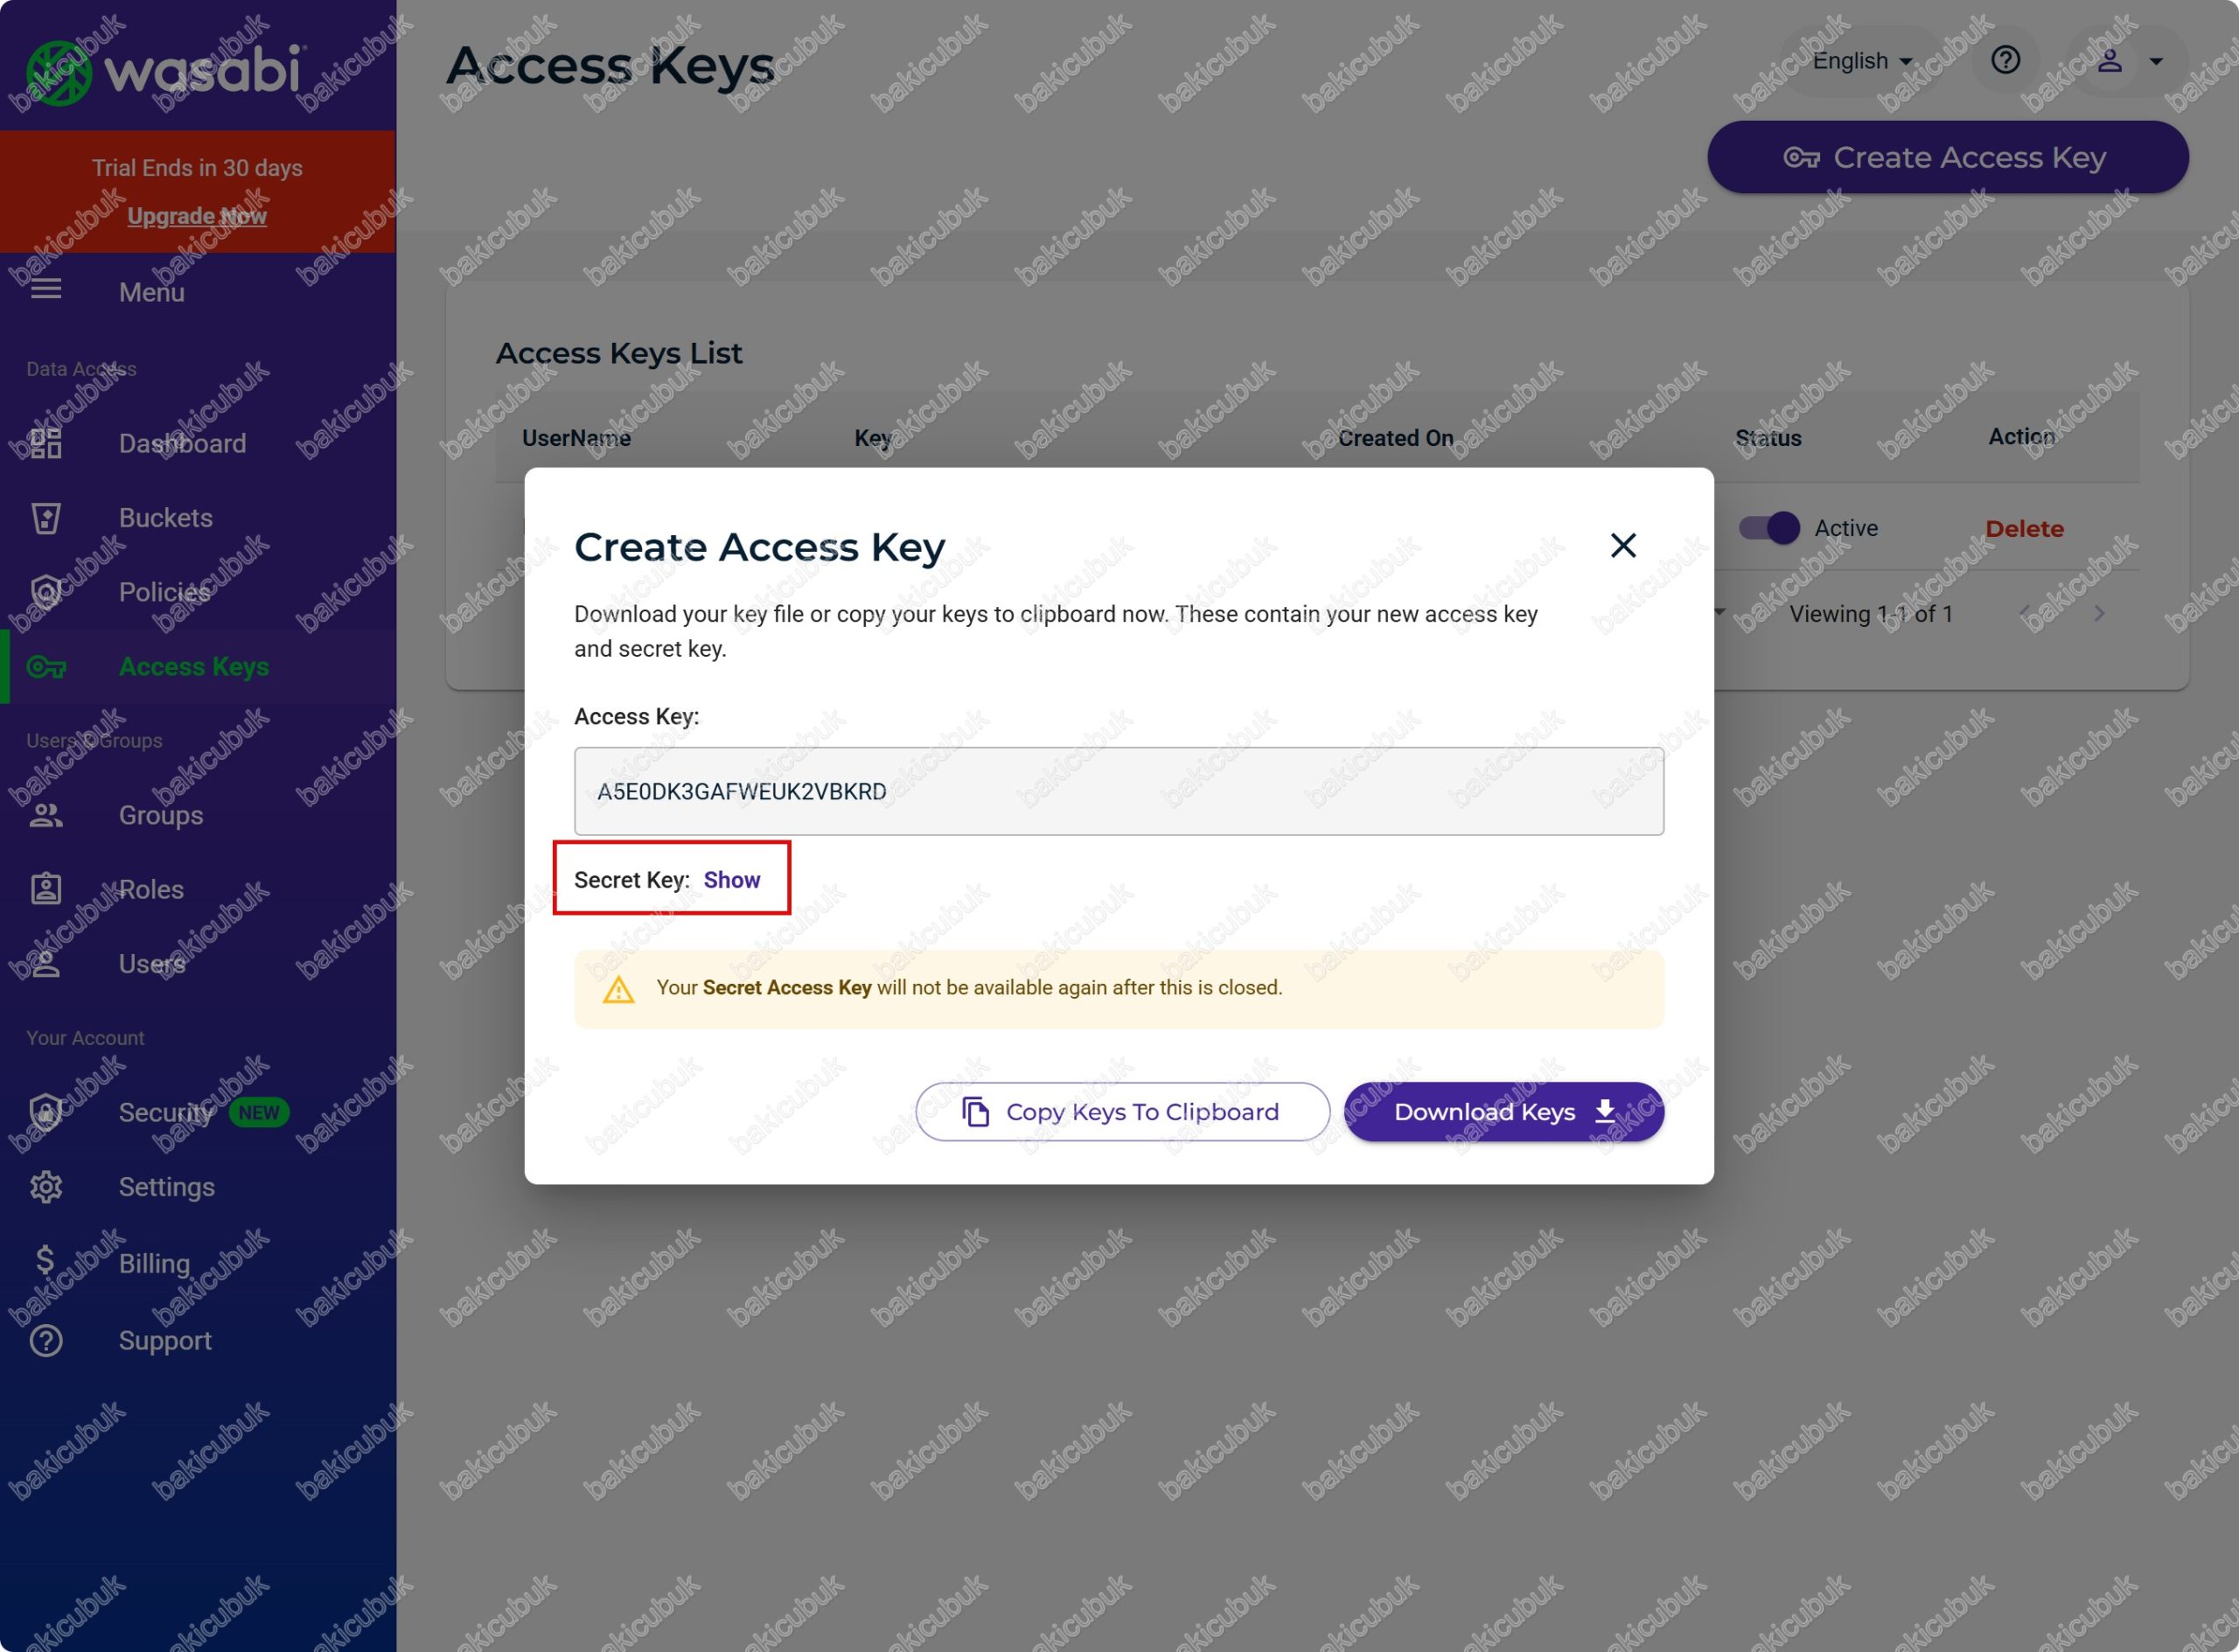Click the Wasabi logo icon
Image resolution: width=2239 pixels, height=1652 pixels.
point(58,72)
